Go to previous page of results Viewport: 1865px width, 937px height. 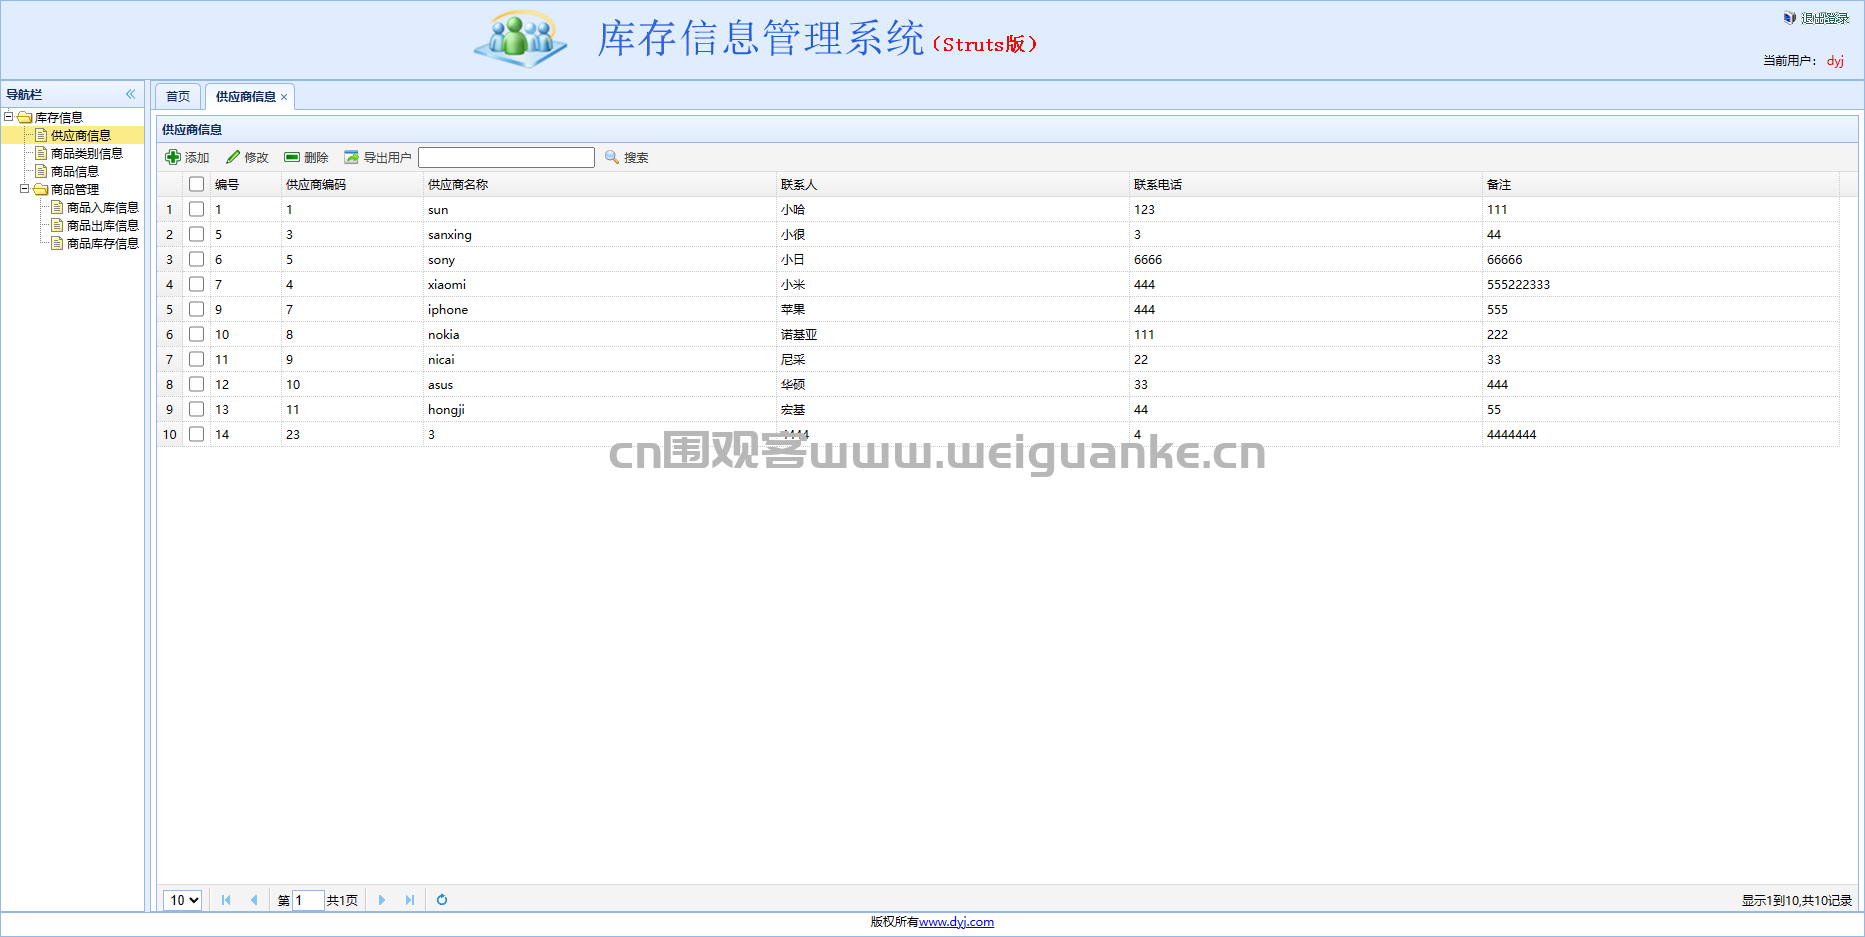(254, 900)
